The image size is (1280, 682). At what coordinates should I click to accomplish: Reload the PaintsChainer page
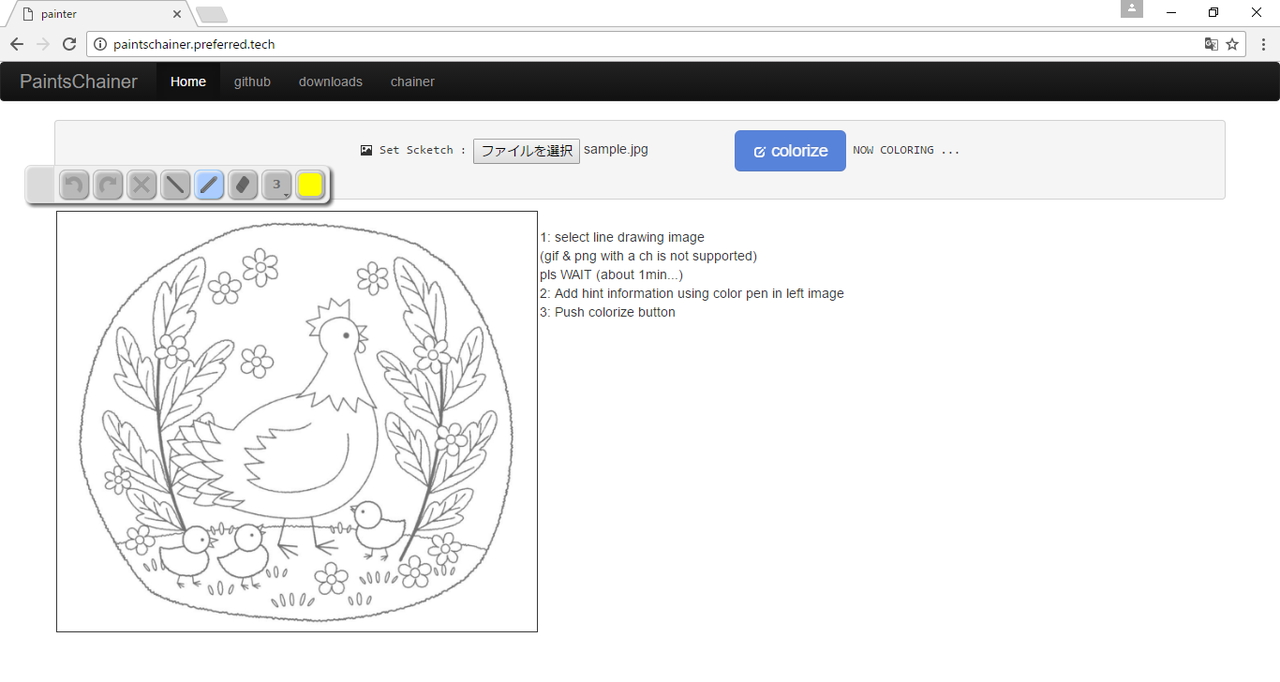click(x=68, y=44)
